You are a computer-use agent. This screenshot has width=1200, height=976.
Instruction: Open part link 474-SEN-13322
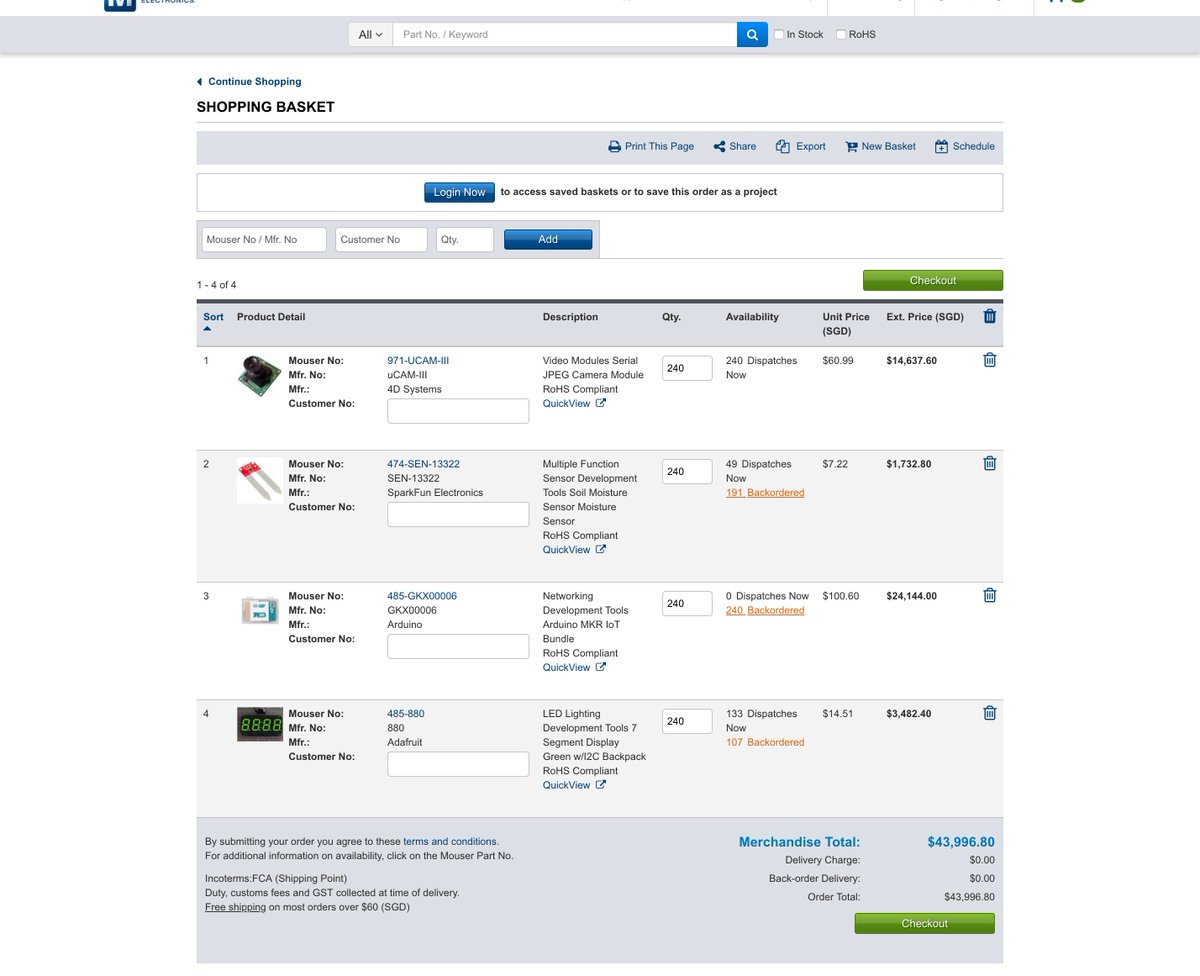pyautogui.click(x=424, y=464)
